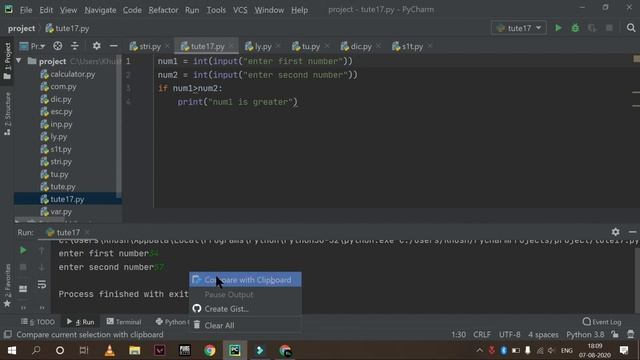Choose Create Gist from context menu
Viewport: 640px width, 360px height.
click(245, 309)
